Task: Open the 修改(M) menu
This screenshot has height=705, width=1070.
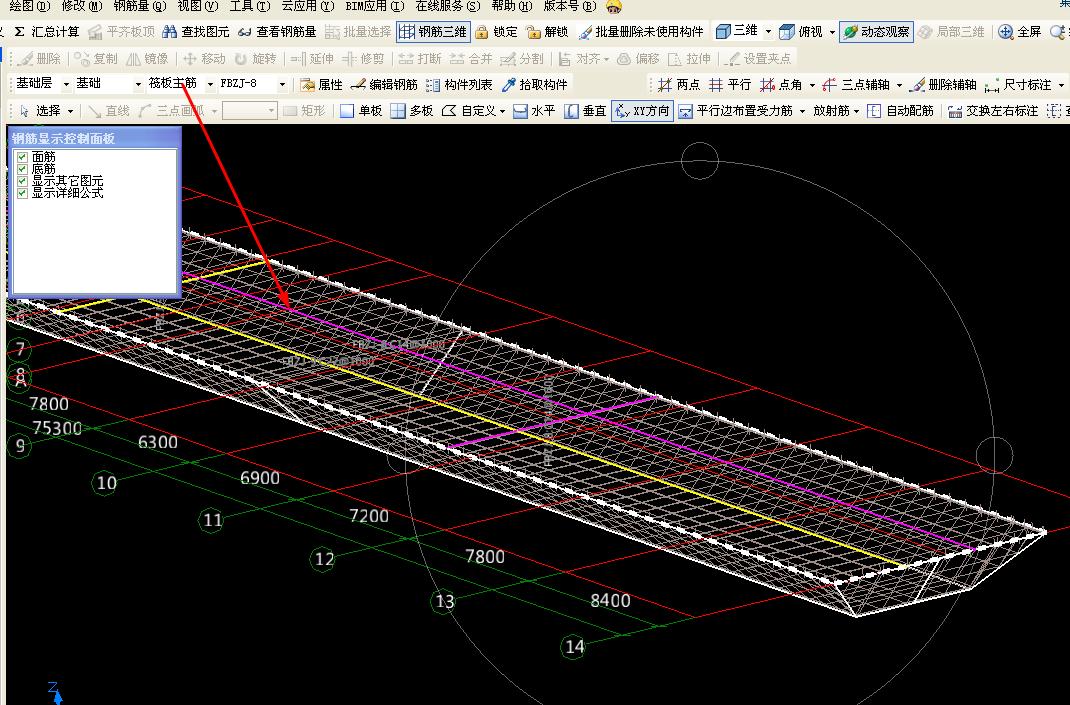Action: coord(81,6)
